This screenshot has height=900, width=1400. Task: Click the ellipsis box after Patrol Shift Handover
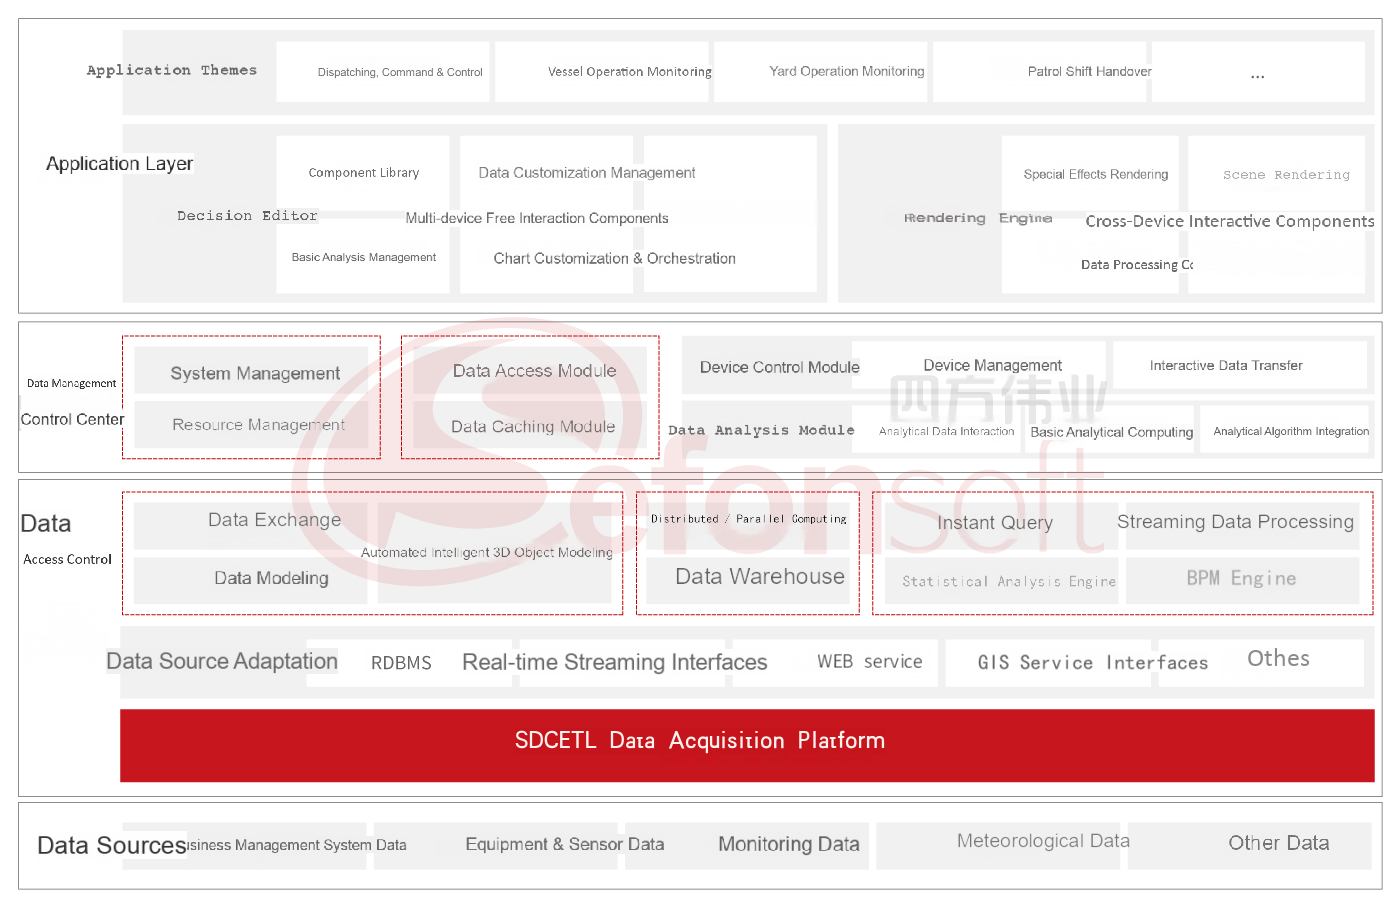click(1258, 72)
